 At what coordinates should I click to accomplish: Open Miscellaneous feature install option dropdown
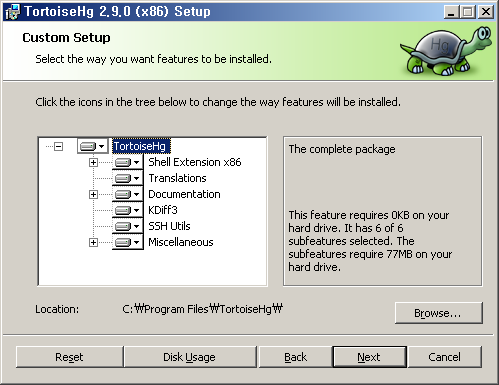(x=128, y=242)
